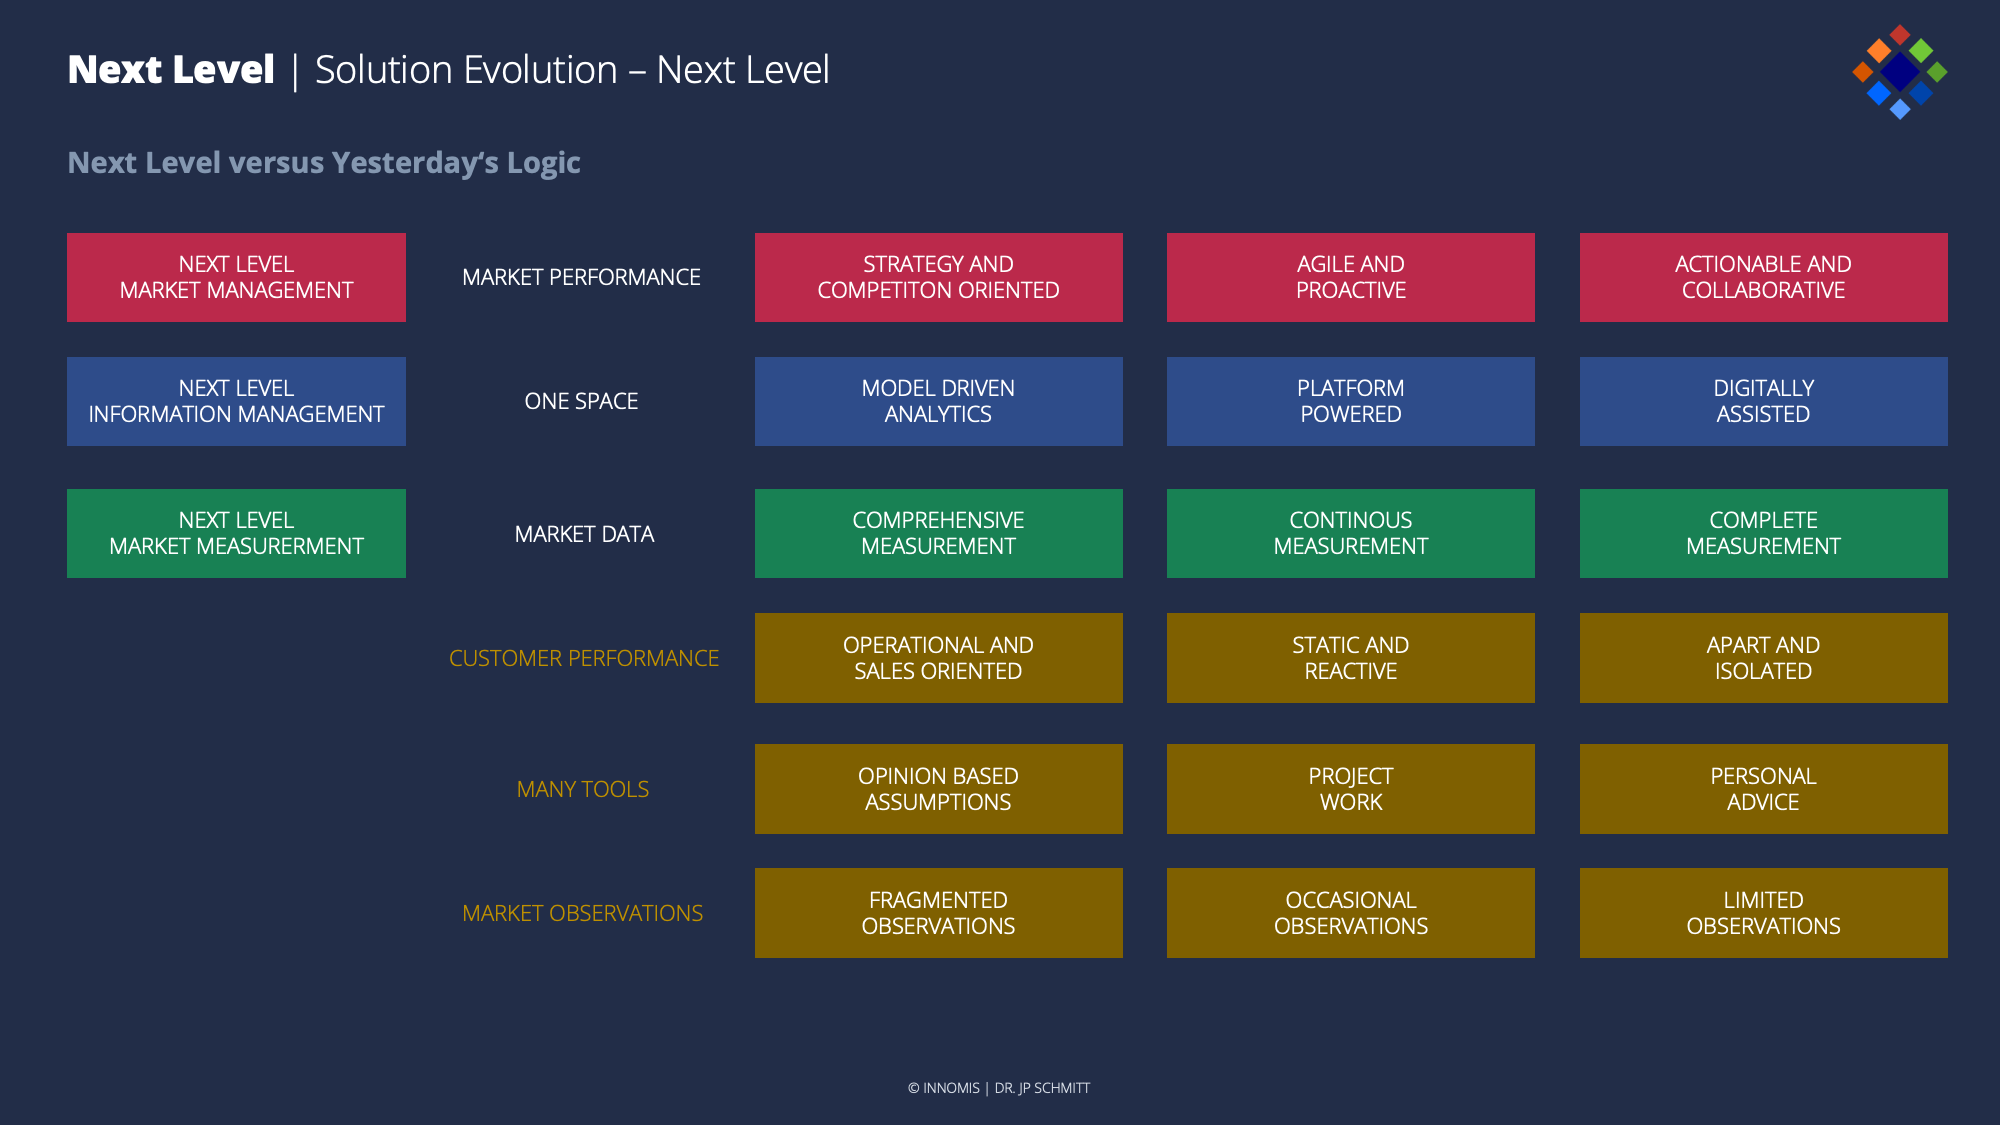Image resolution: width=2000 pixels, height=1125 pixels.
Task: Click the Customer Performance yellow label
Action: point(584,658)
